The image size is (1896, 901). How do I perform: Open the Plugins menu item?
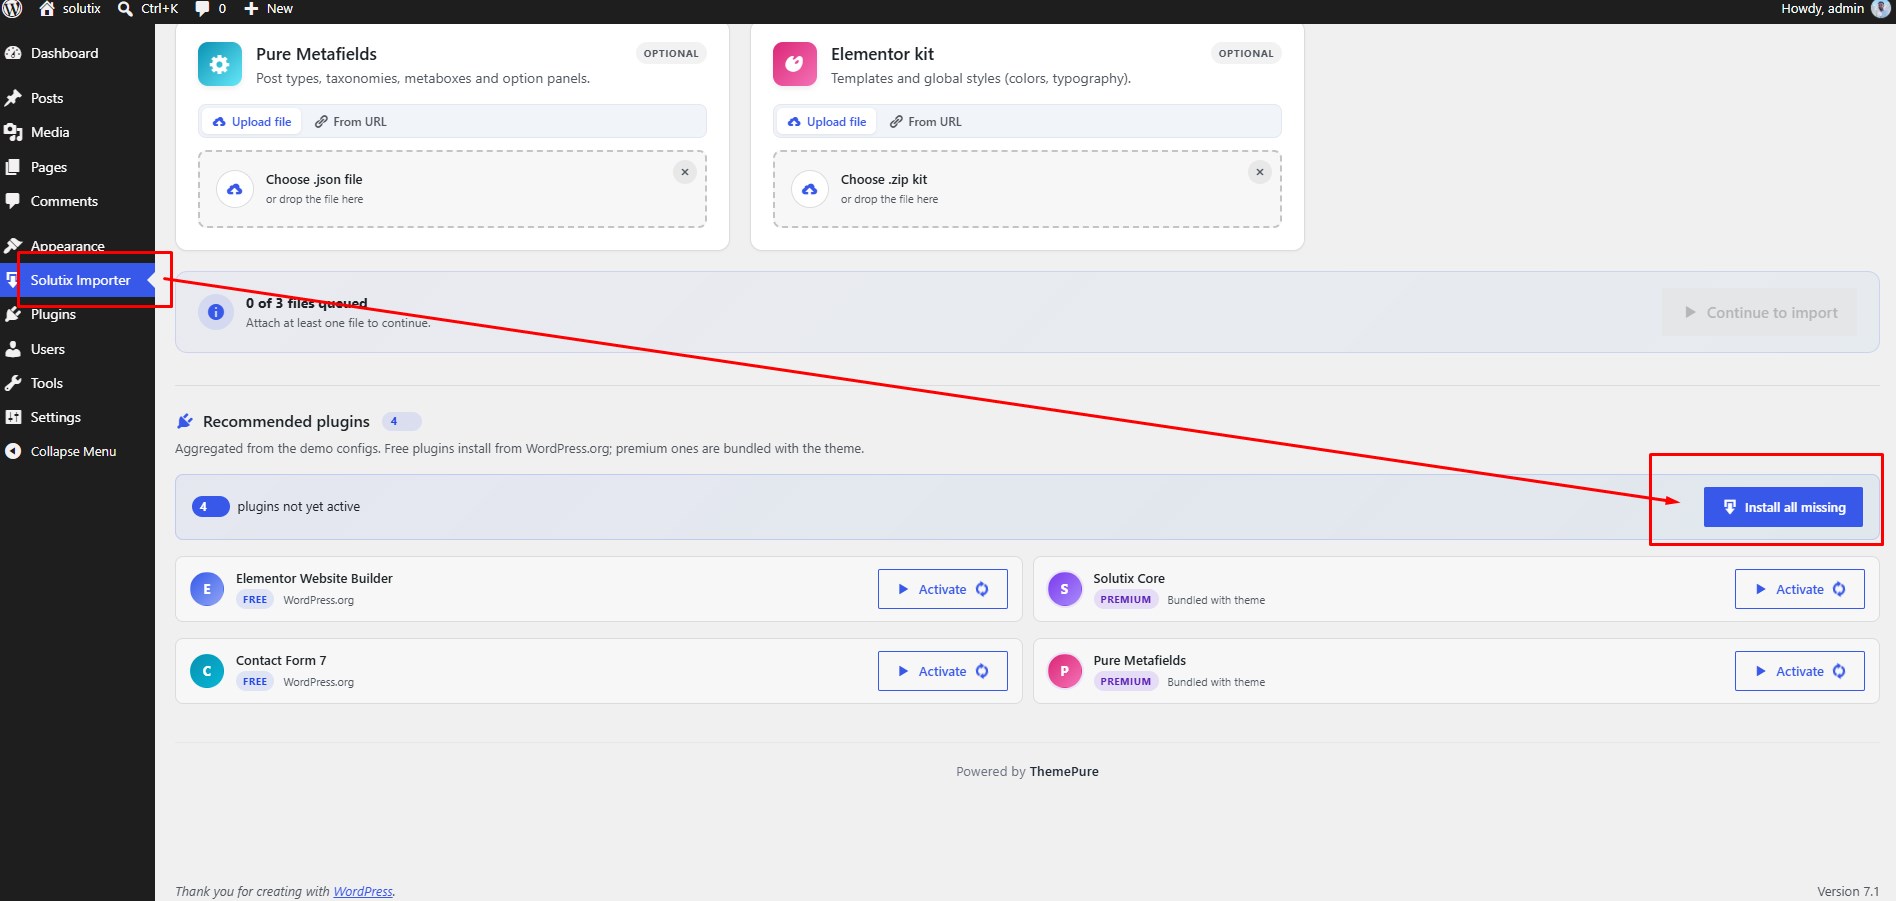[x=53, y=314]
